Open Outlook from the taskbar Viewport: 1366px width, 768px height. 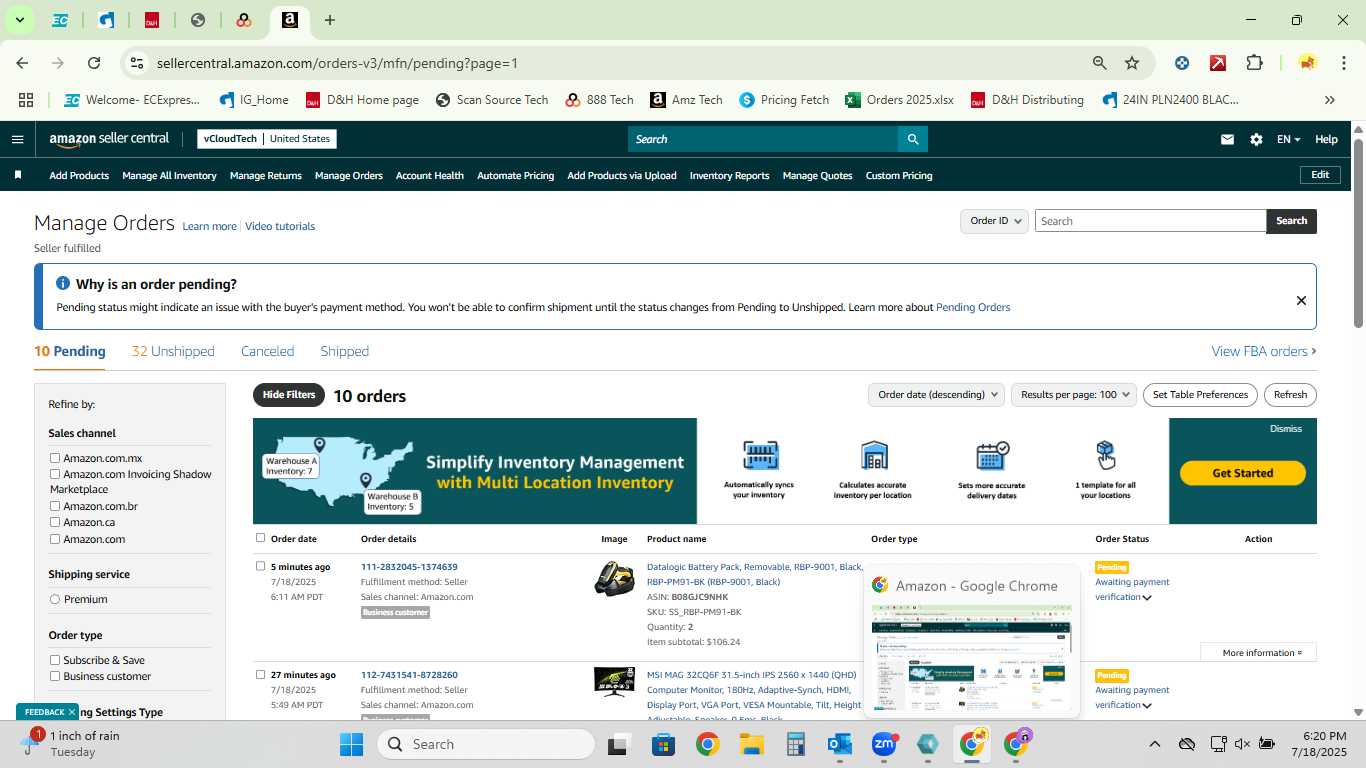coord(840,744)
